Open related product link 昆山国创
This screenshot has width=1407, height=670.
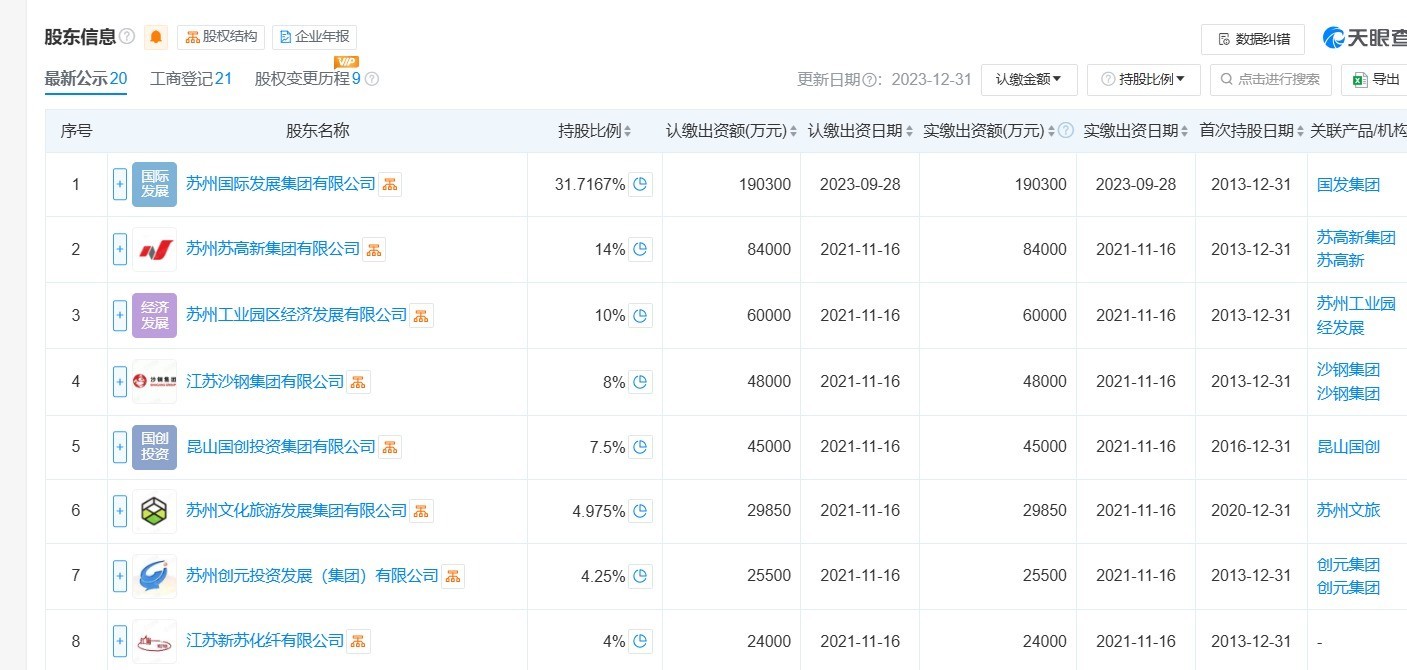point(1348,446)
